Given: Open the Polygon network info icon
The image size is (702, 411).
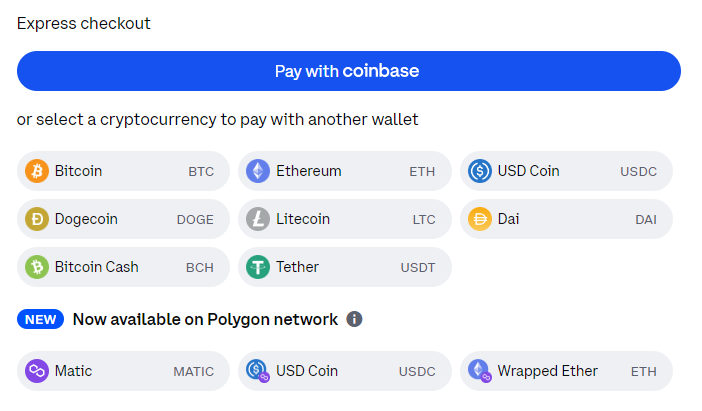Looking at the screenshot, I should (x=354, y=319).
